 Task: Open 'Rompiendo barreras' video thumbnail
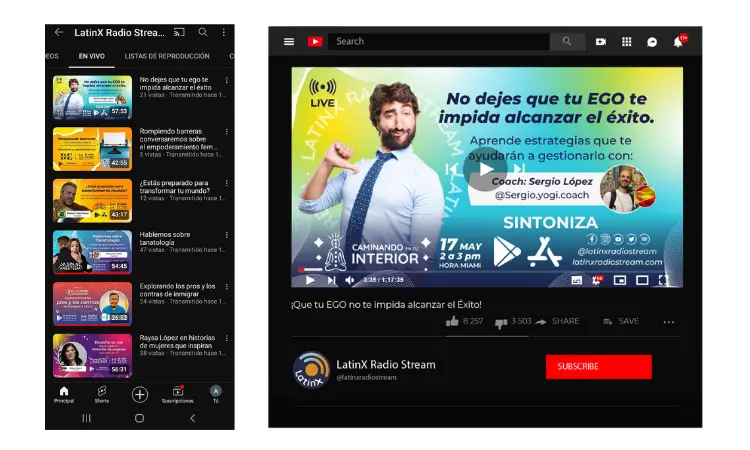(x=92, y=149)
